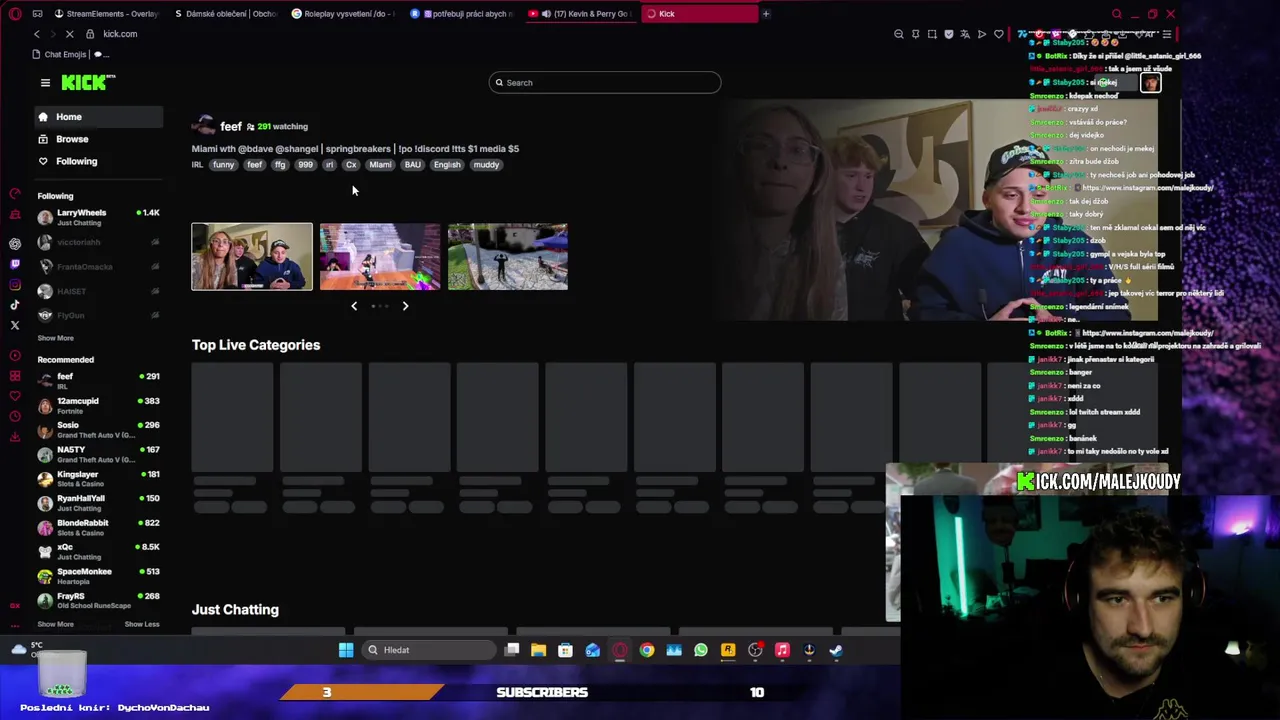The height and width of the screenshot is (720, 1280).
Task: Open SpaceMonkee in Recommended list
Action: click(x=98, y=576)
